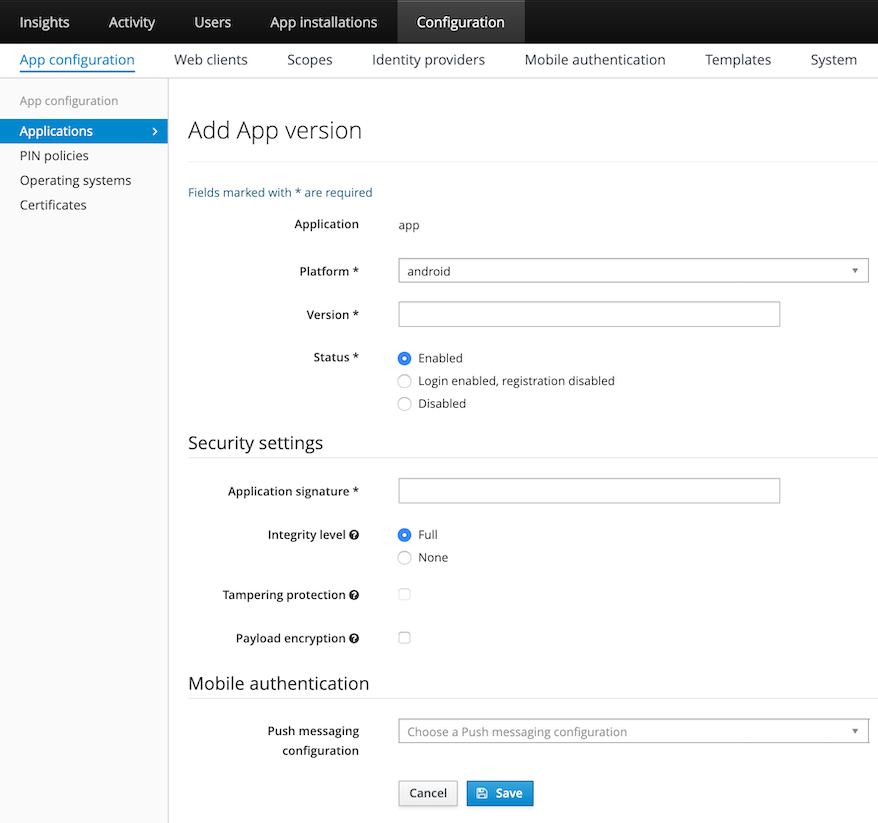Click the arrow on Applications sidebar entry
Viewport: 878px width, 823px height.
[156, 130]
